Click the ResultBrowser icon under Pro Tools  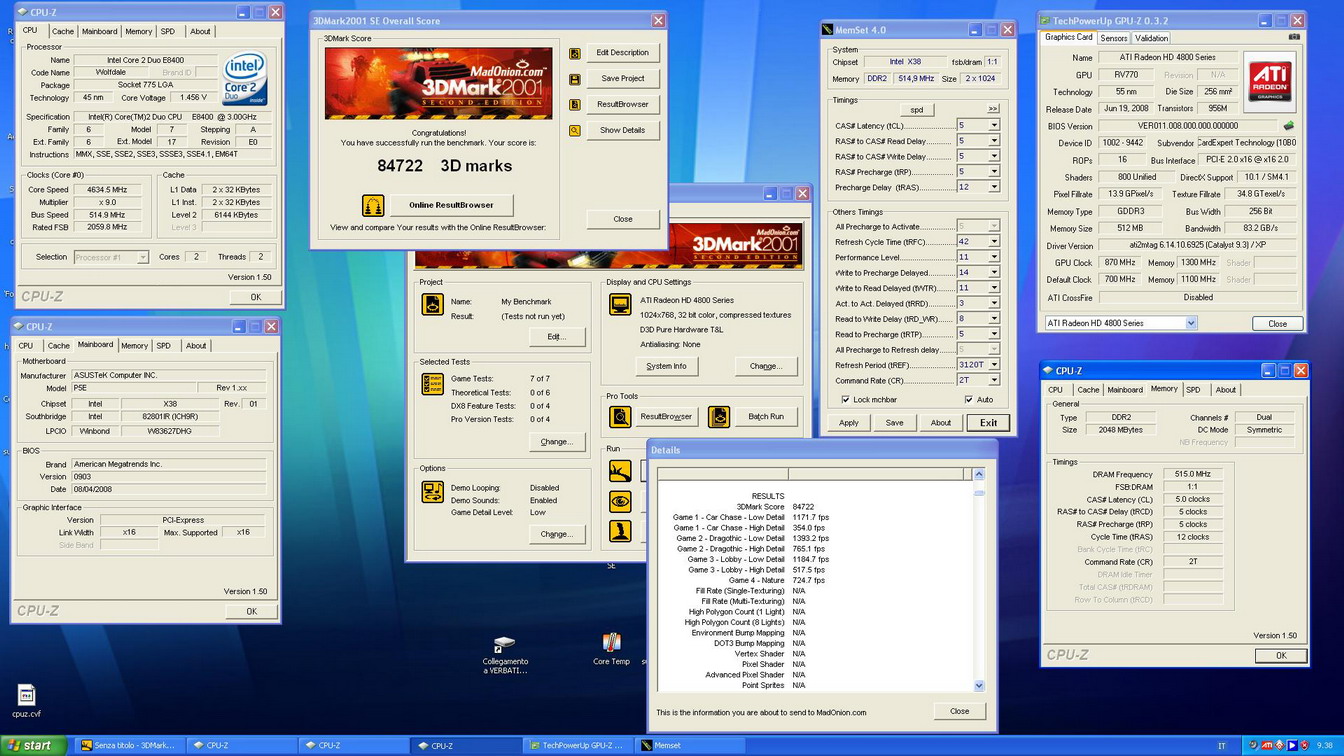(x=620, y=416)
